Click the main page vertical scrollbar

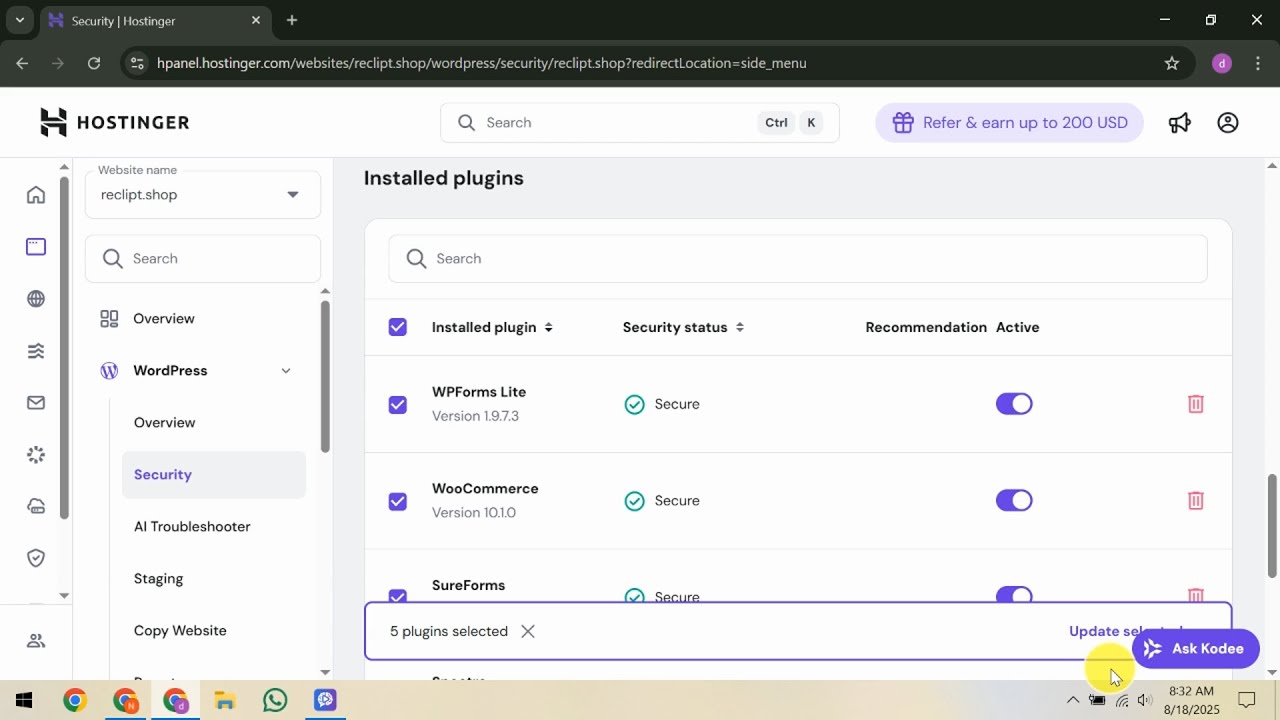coord(1272,525)
